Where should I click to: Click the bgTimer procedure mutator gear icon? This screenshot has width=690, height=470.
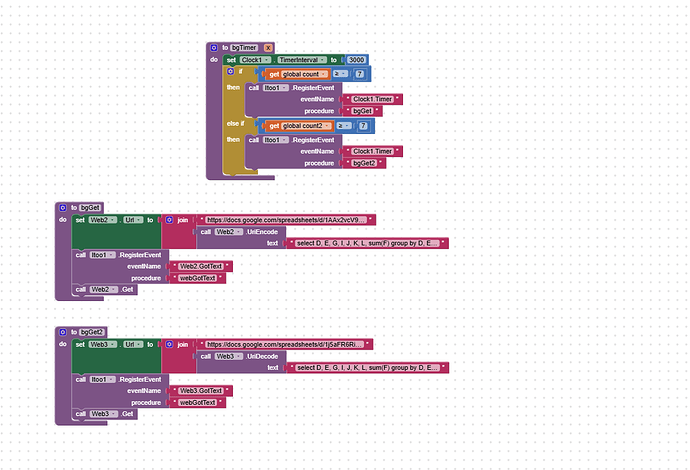click(214, 48)
